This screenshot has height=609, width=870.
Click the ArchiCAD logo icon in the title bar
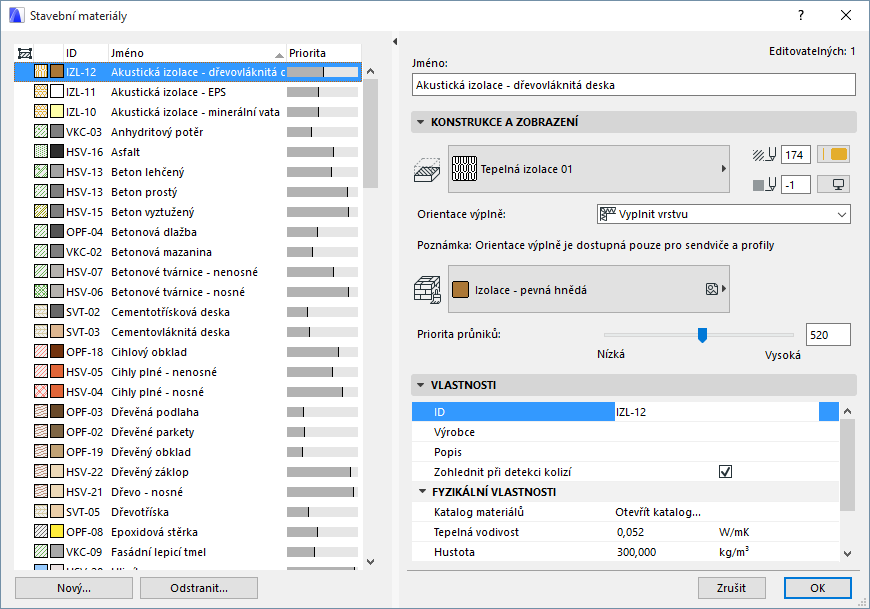pos(17,16)
